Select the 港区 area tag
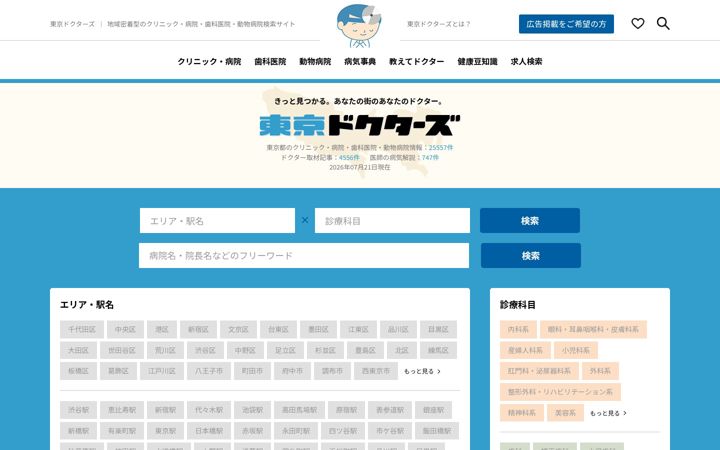The width and height of the screenshot is (720, 450). tap(162, 329)
